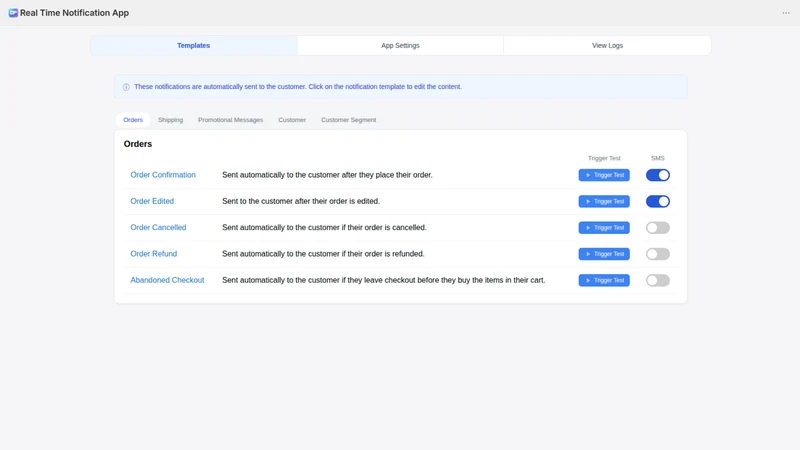
Task: Disable SMS for Order Confirmation
Action: (x=658, y=175)
